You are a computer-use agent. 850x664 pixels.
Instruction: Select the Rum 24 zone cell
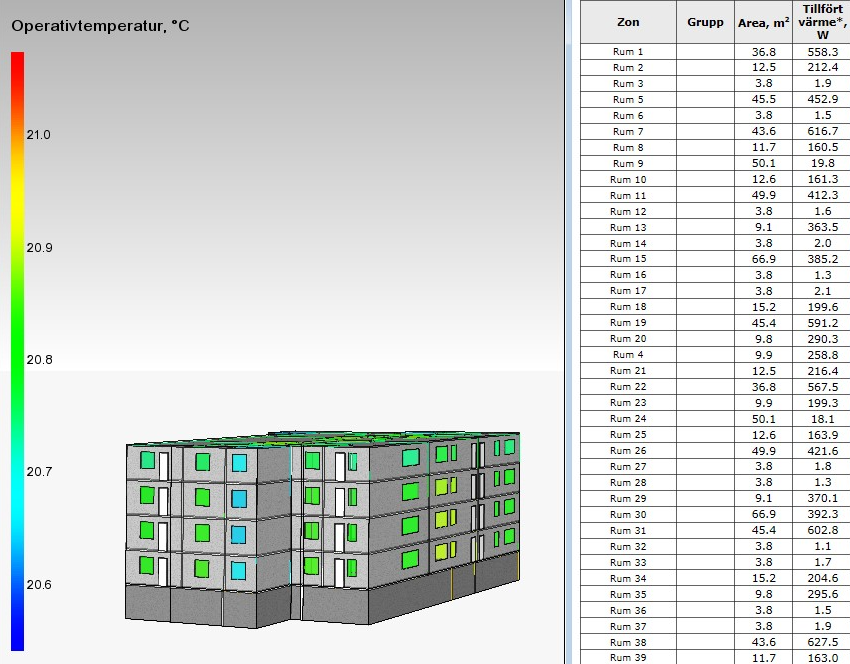click(628, 419)
